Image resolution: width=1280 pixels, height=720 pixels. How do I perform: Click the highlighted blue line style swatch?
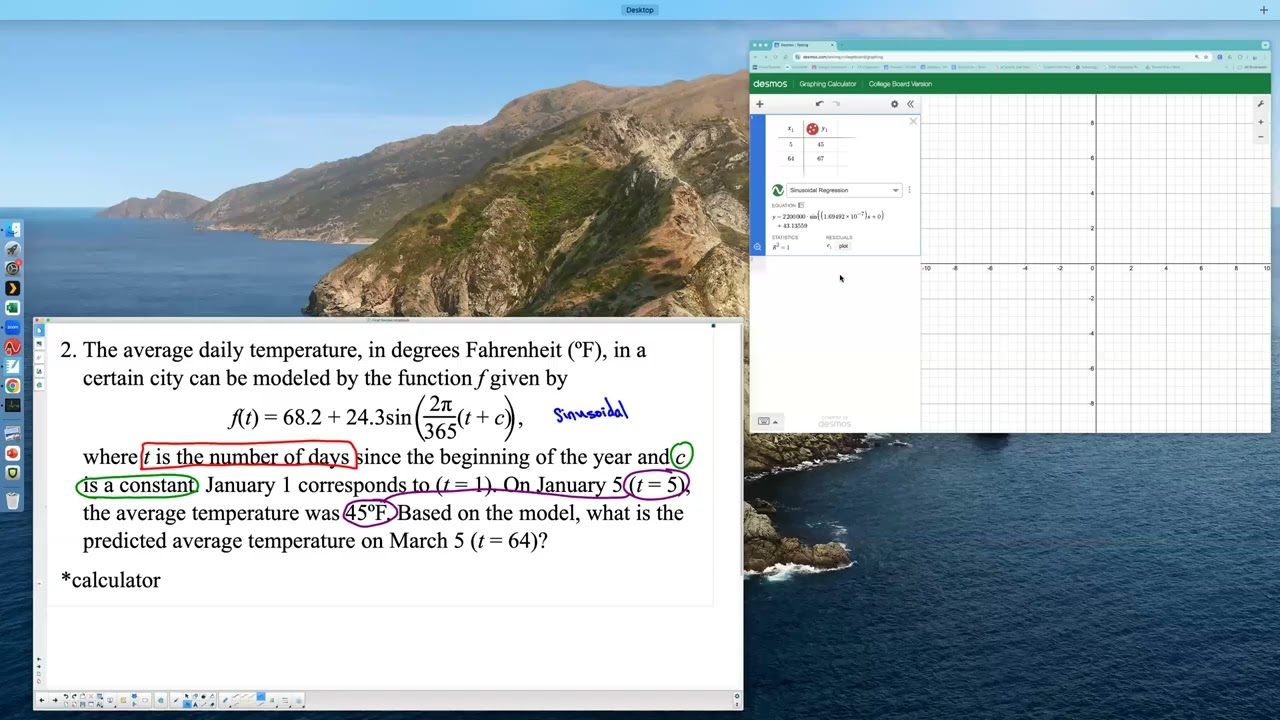(x=261, y=697)
